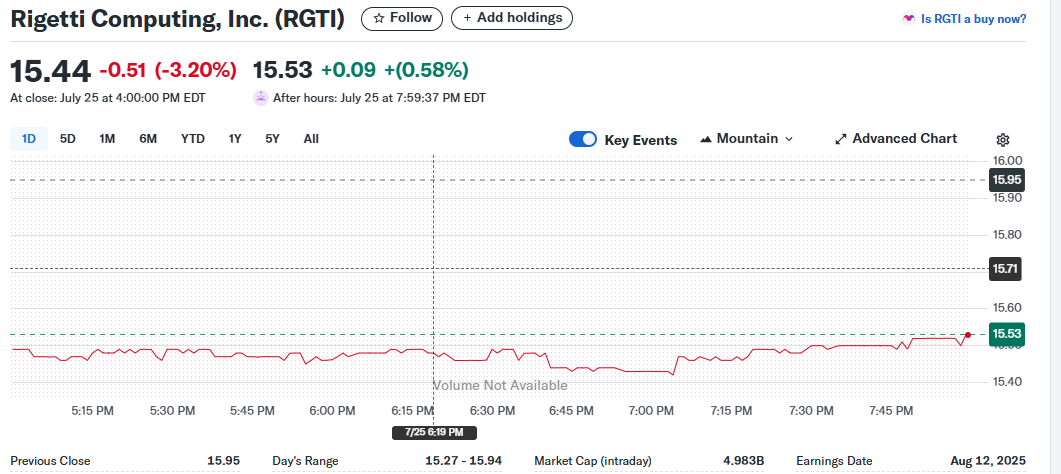Expand the Mountain chart style dropdown
Screen dimensions: 1061x474
point(788,139)
